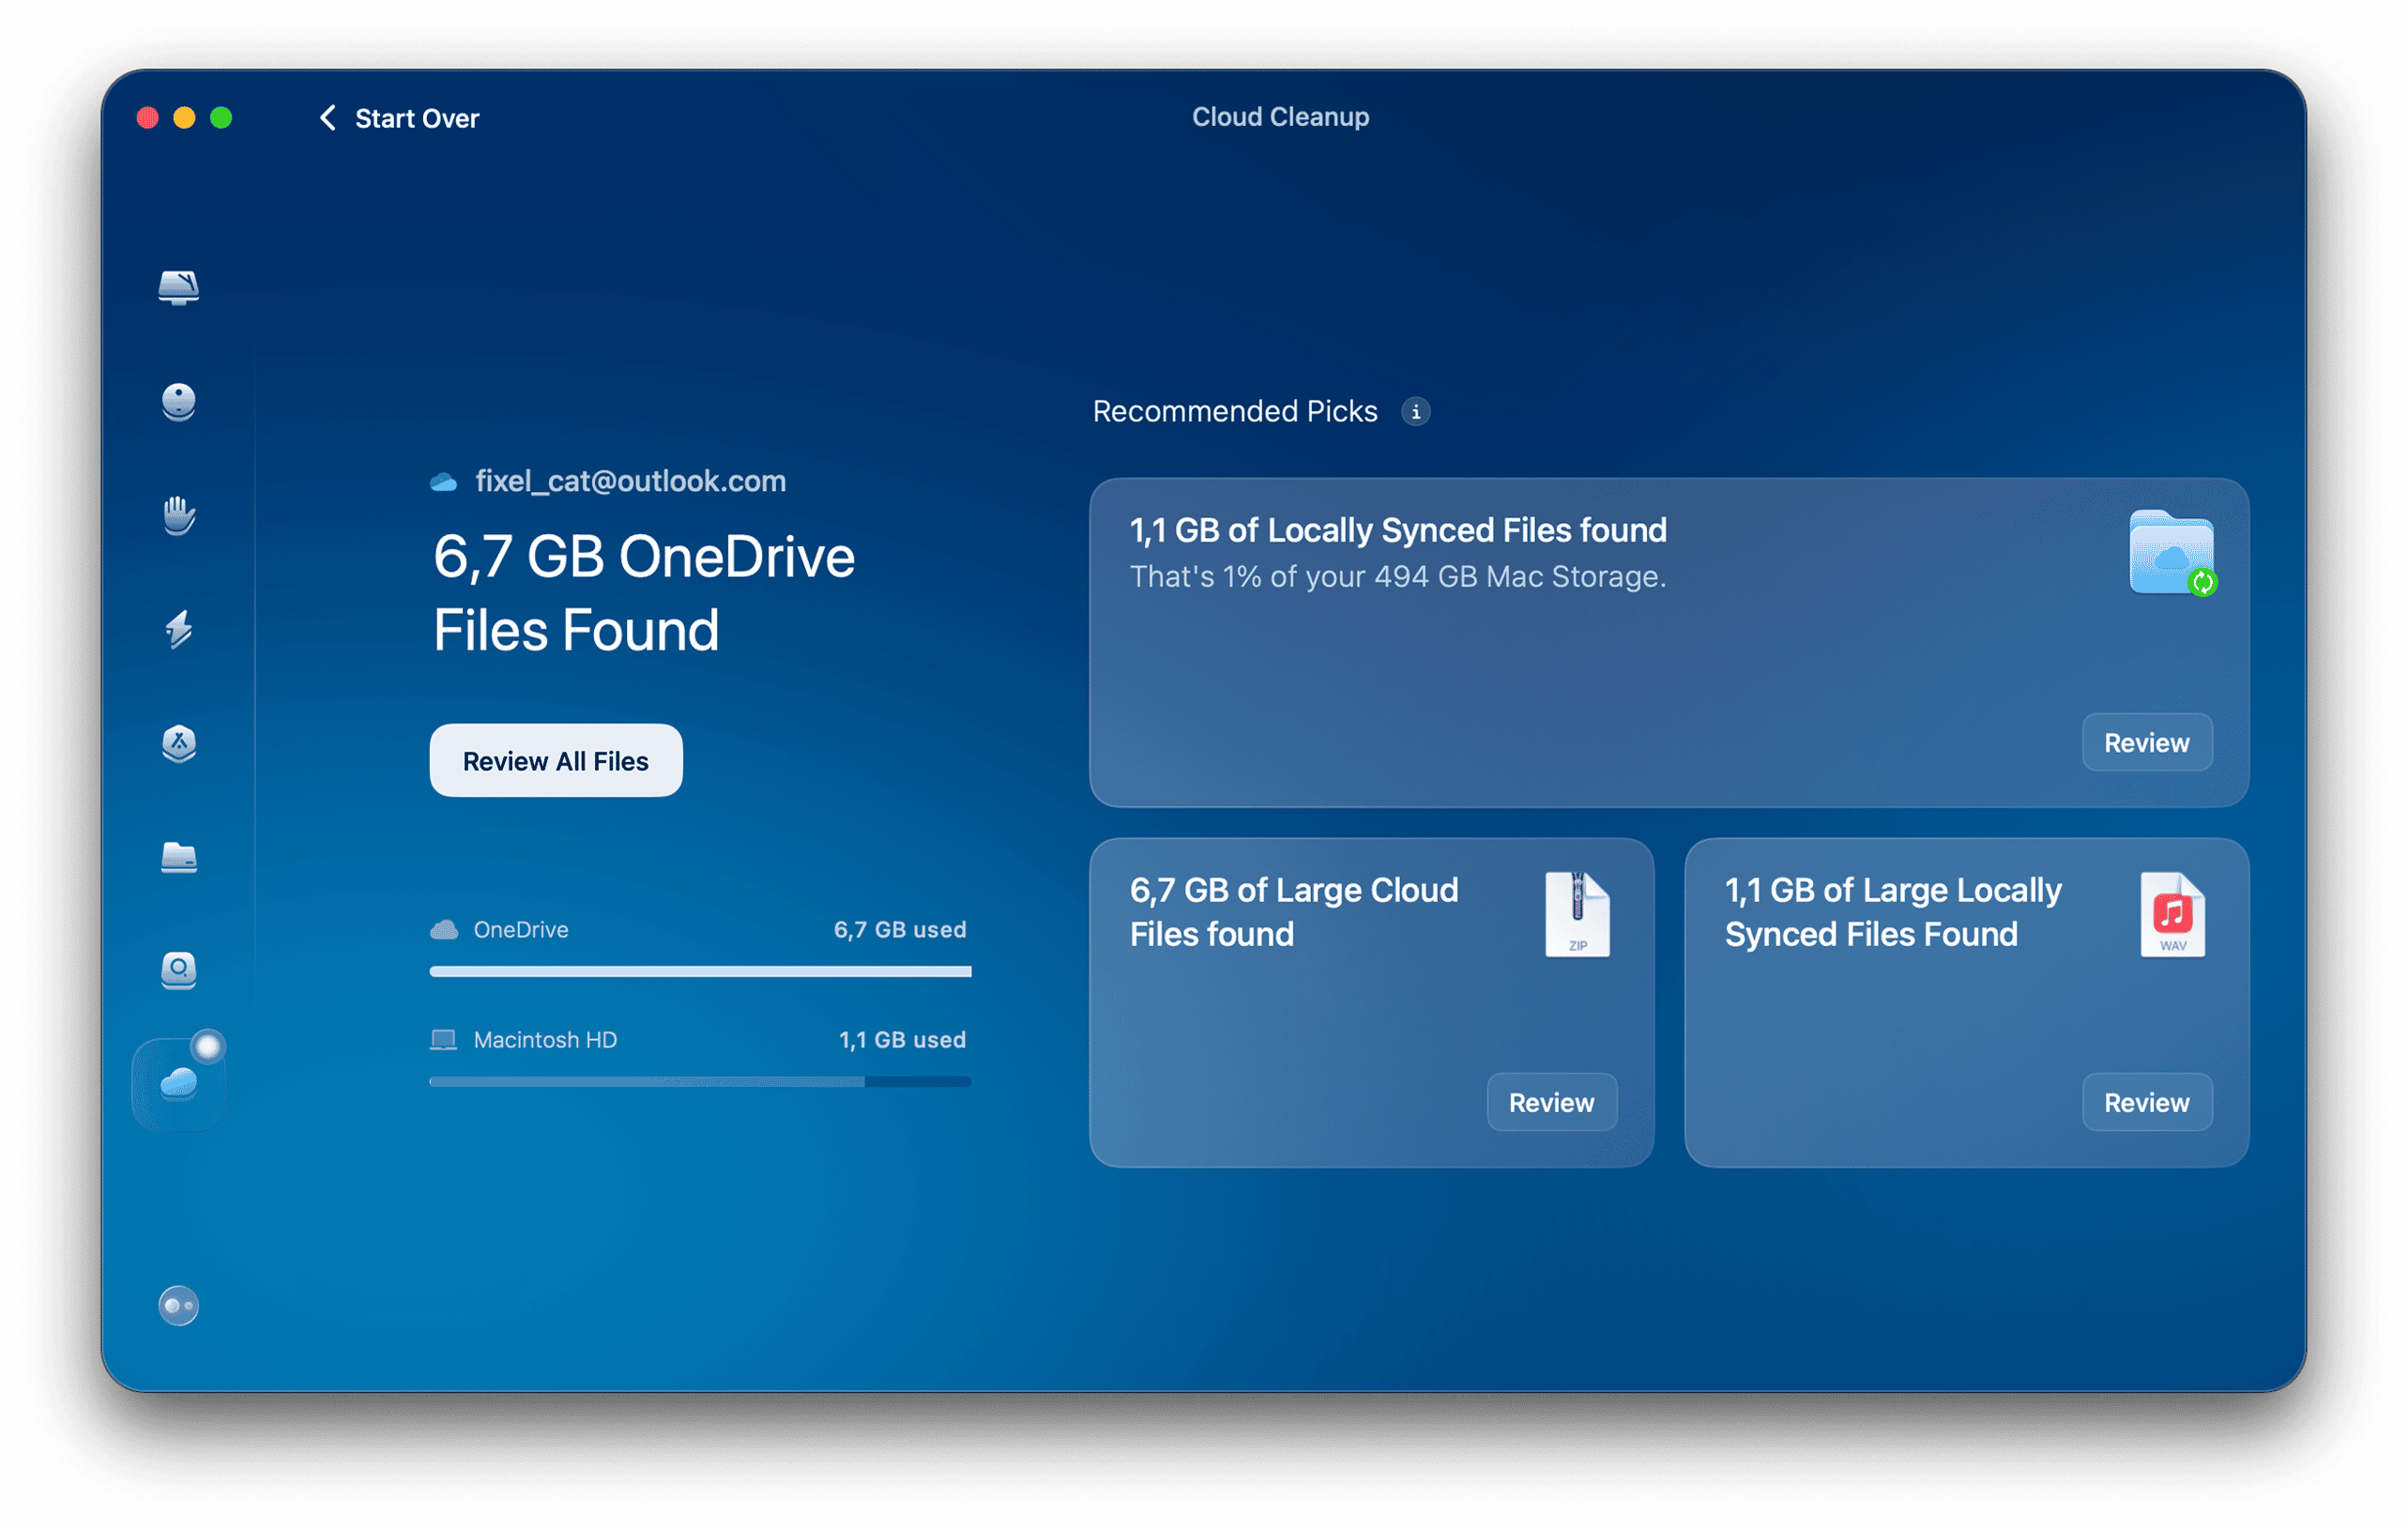Review the 1,1 GB of Locally Synced Files
Image resolution: width=2408 pixels, height=1528 pixels.
coord(2147,742)
